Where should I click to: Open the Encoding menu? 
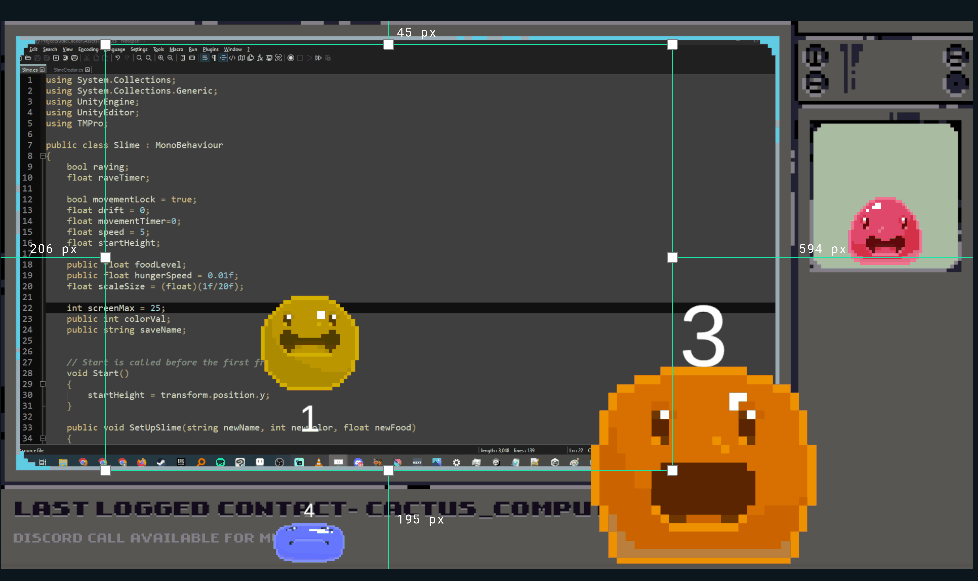pos(88,48)
